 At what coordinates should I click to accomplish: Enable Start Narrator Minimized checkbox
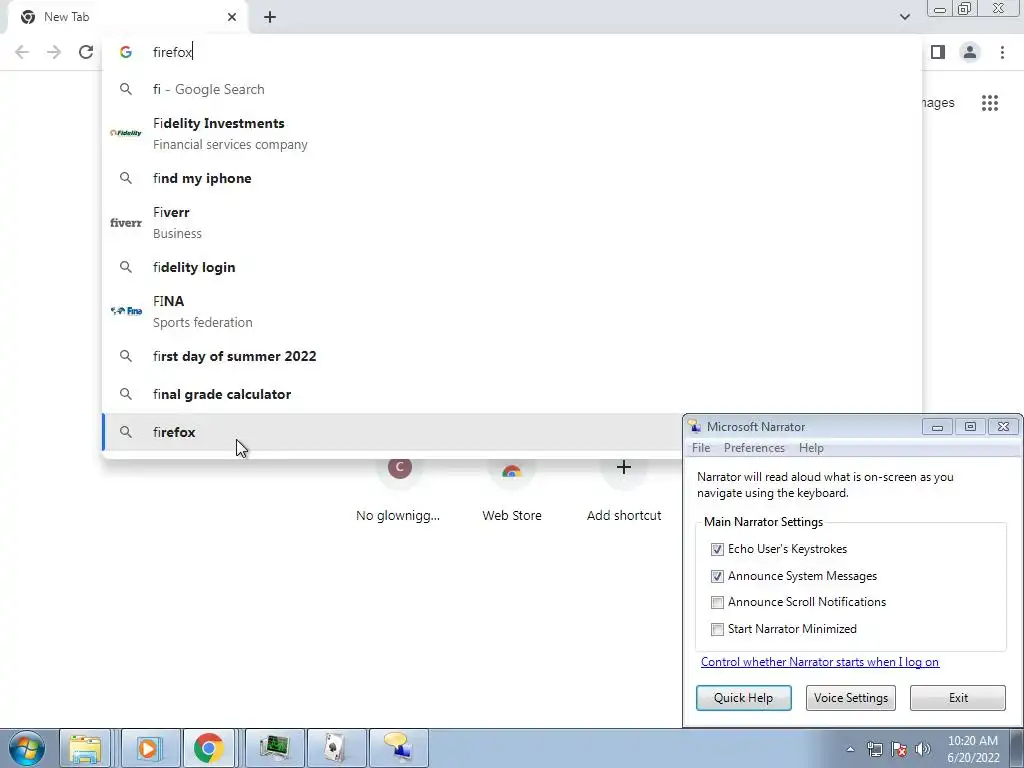click(717, 630)
